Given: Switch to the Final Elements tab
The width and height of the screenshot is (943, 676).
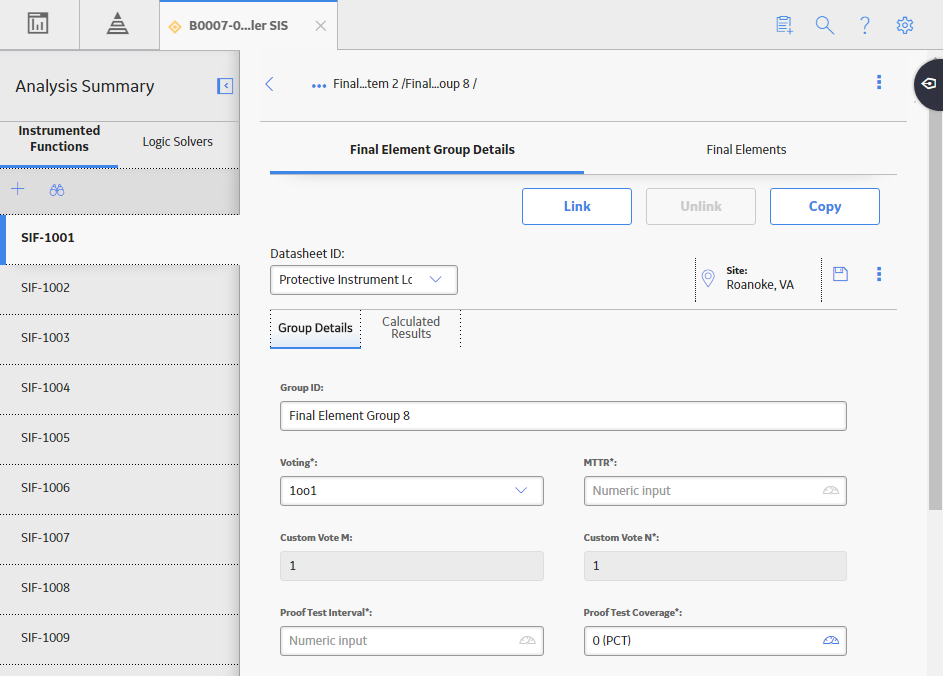Looking at the screenshot, I should point(746,150).
